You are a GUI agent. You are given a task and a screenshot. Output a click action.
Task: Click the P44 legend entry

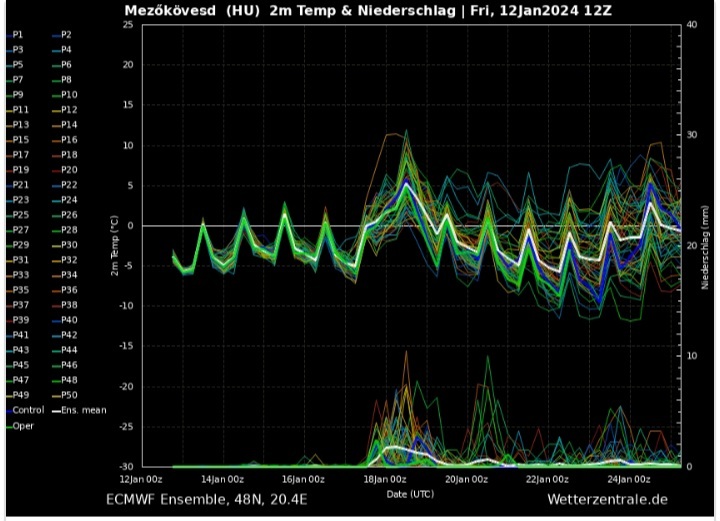point(68,350)
